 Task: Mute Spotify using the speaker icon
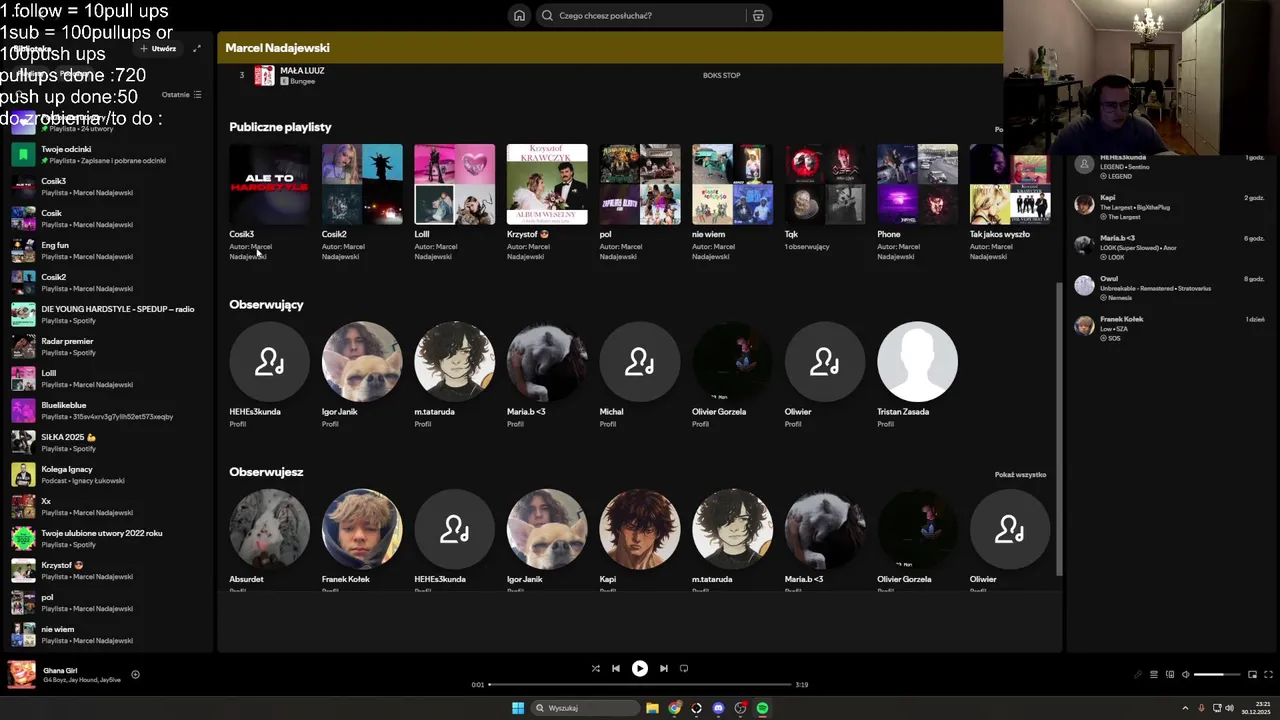(1186, 674)
